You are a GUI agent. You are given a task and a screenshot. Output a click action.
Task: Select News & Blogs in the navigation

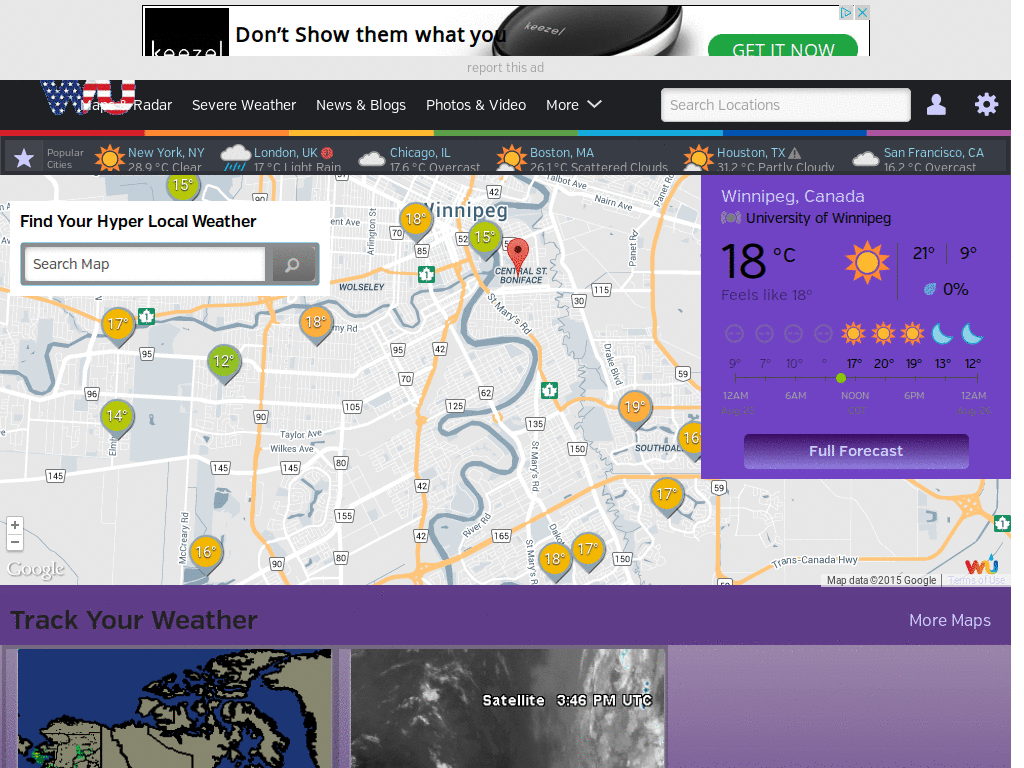pos(361,104)
